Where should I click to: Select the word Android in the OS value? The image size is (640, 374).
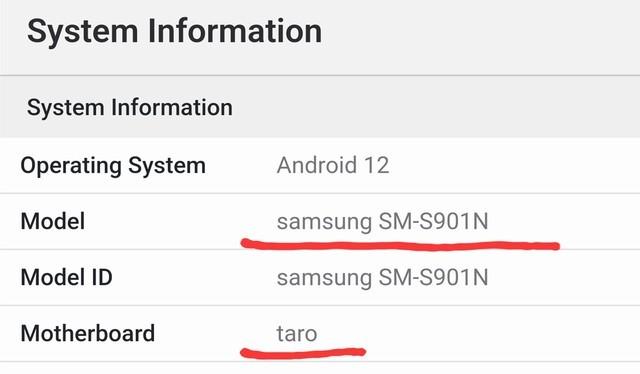point(317,165)
